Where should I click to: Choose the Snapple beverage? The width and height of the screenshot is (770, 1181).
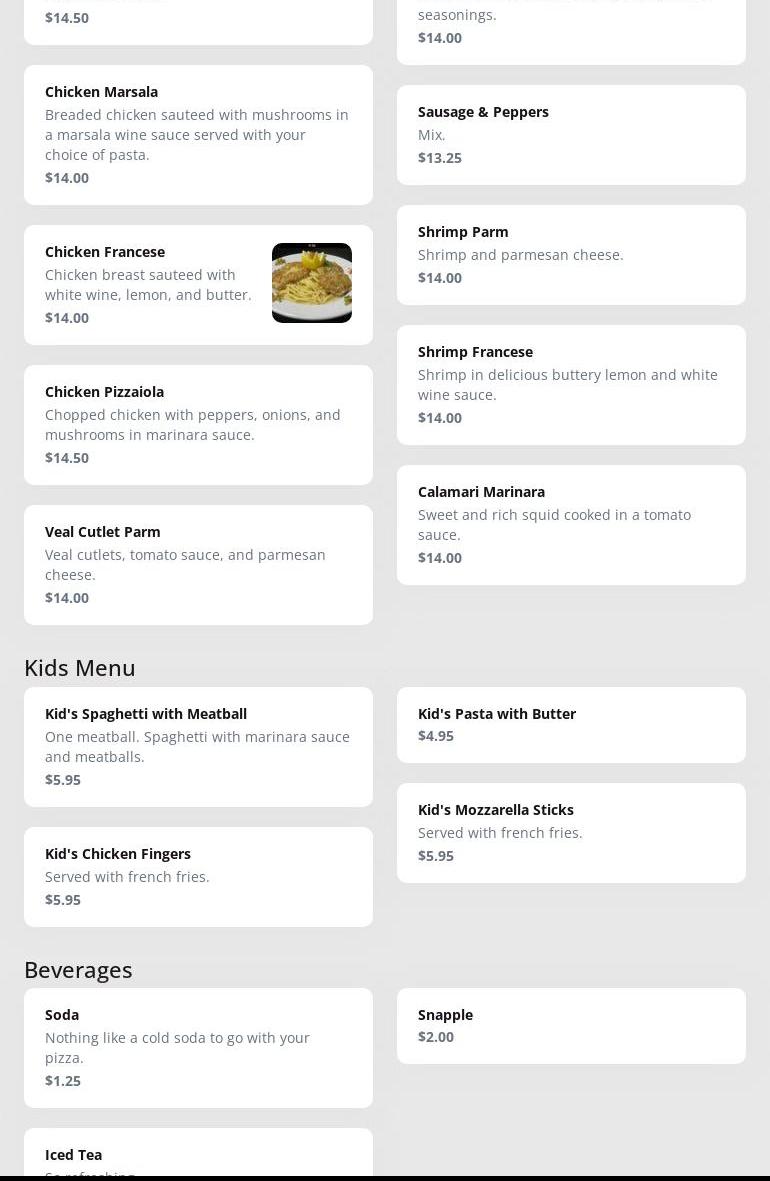tap(571, 1026)
